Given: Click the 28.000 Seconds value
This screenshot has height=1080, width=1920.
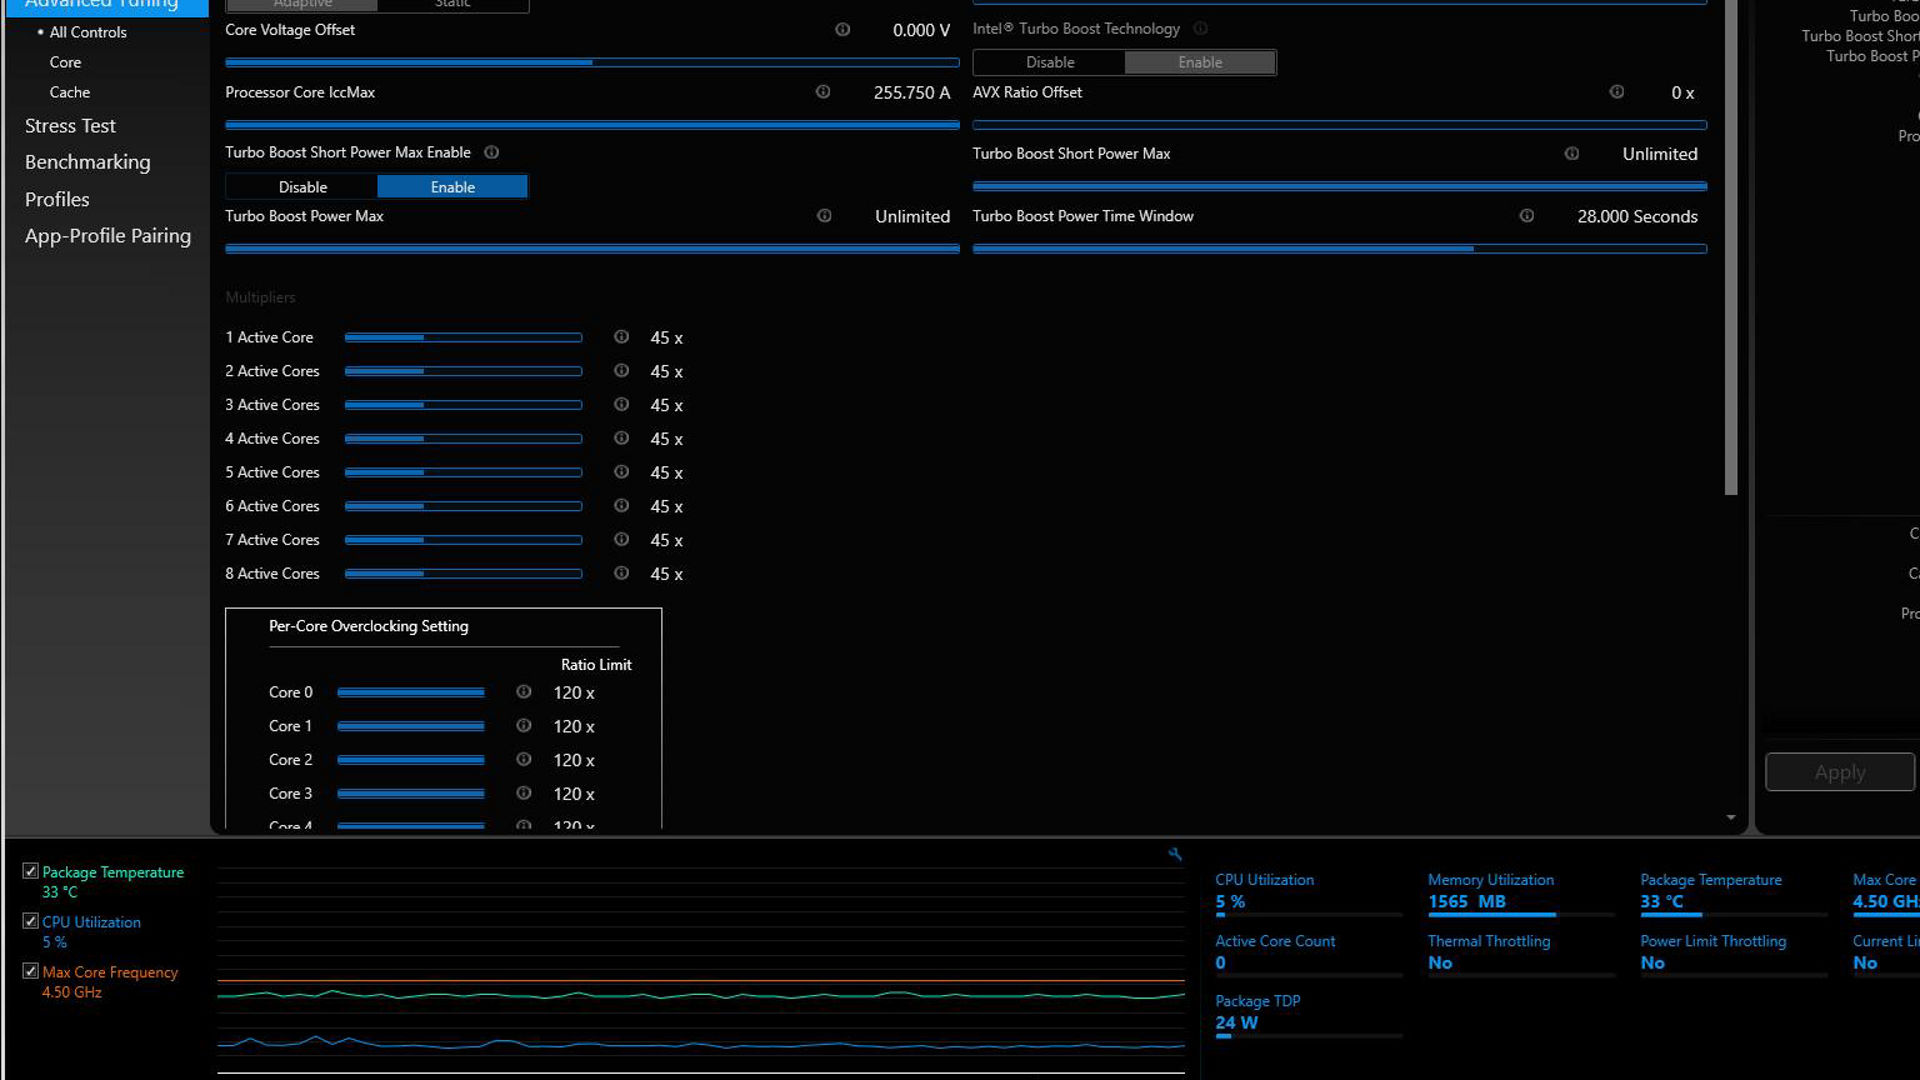Looking at the screenshot, I should (x=1637, y=217).
